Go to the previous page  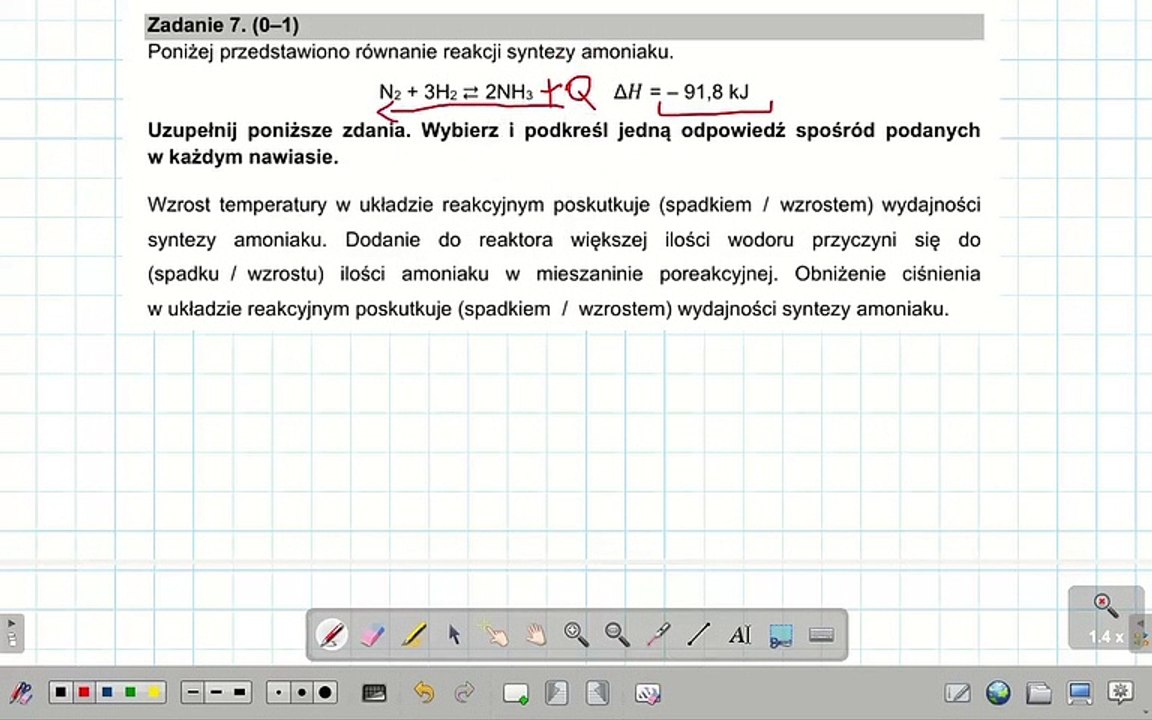[557, 693]
